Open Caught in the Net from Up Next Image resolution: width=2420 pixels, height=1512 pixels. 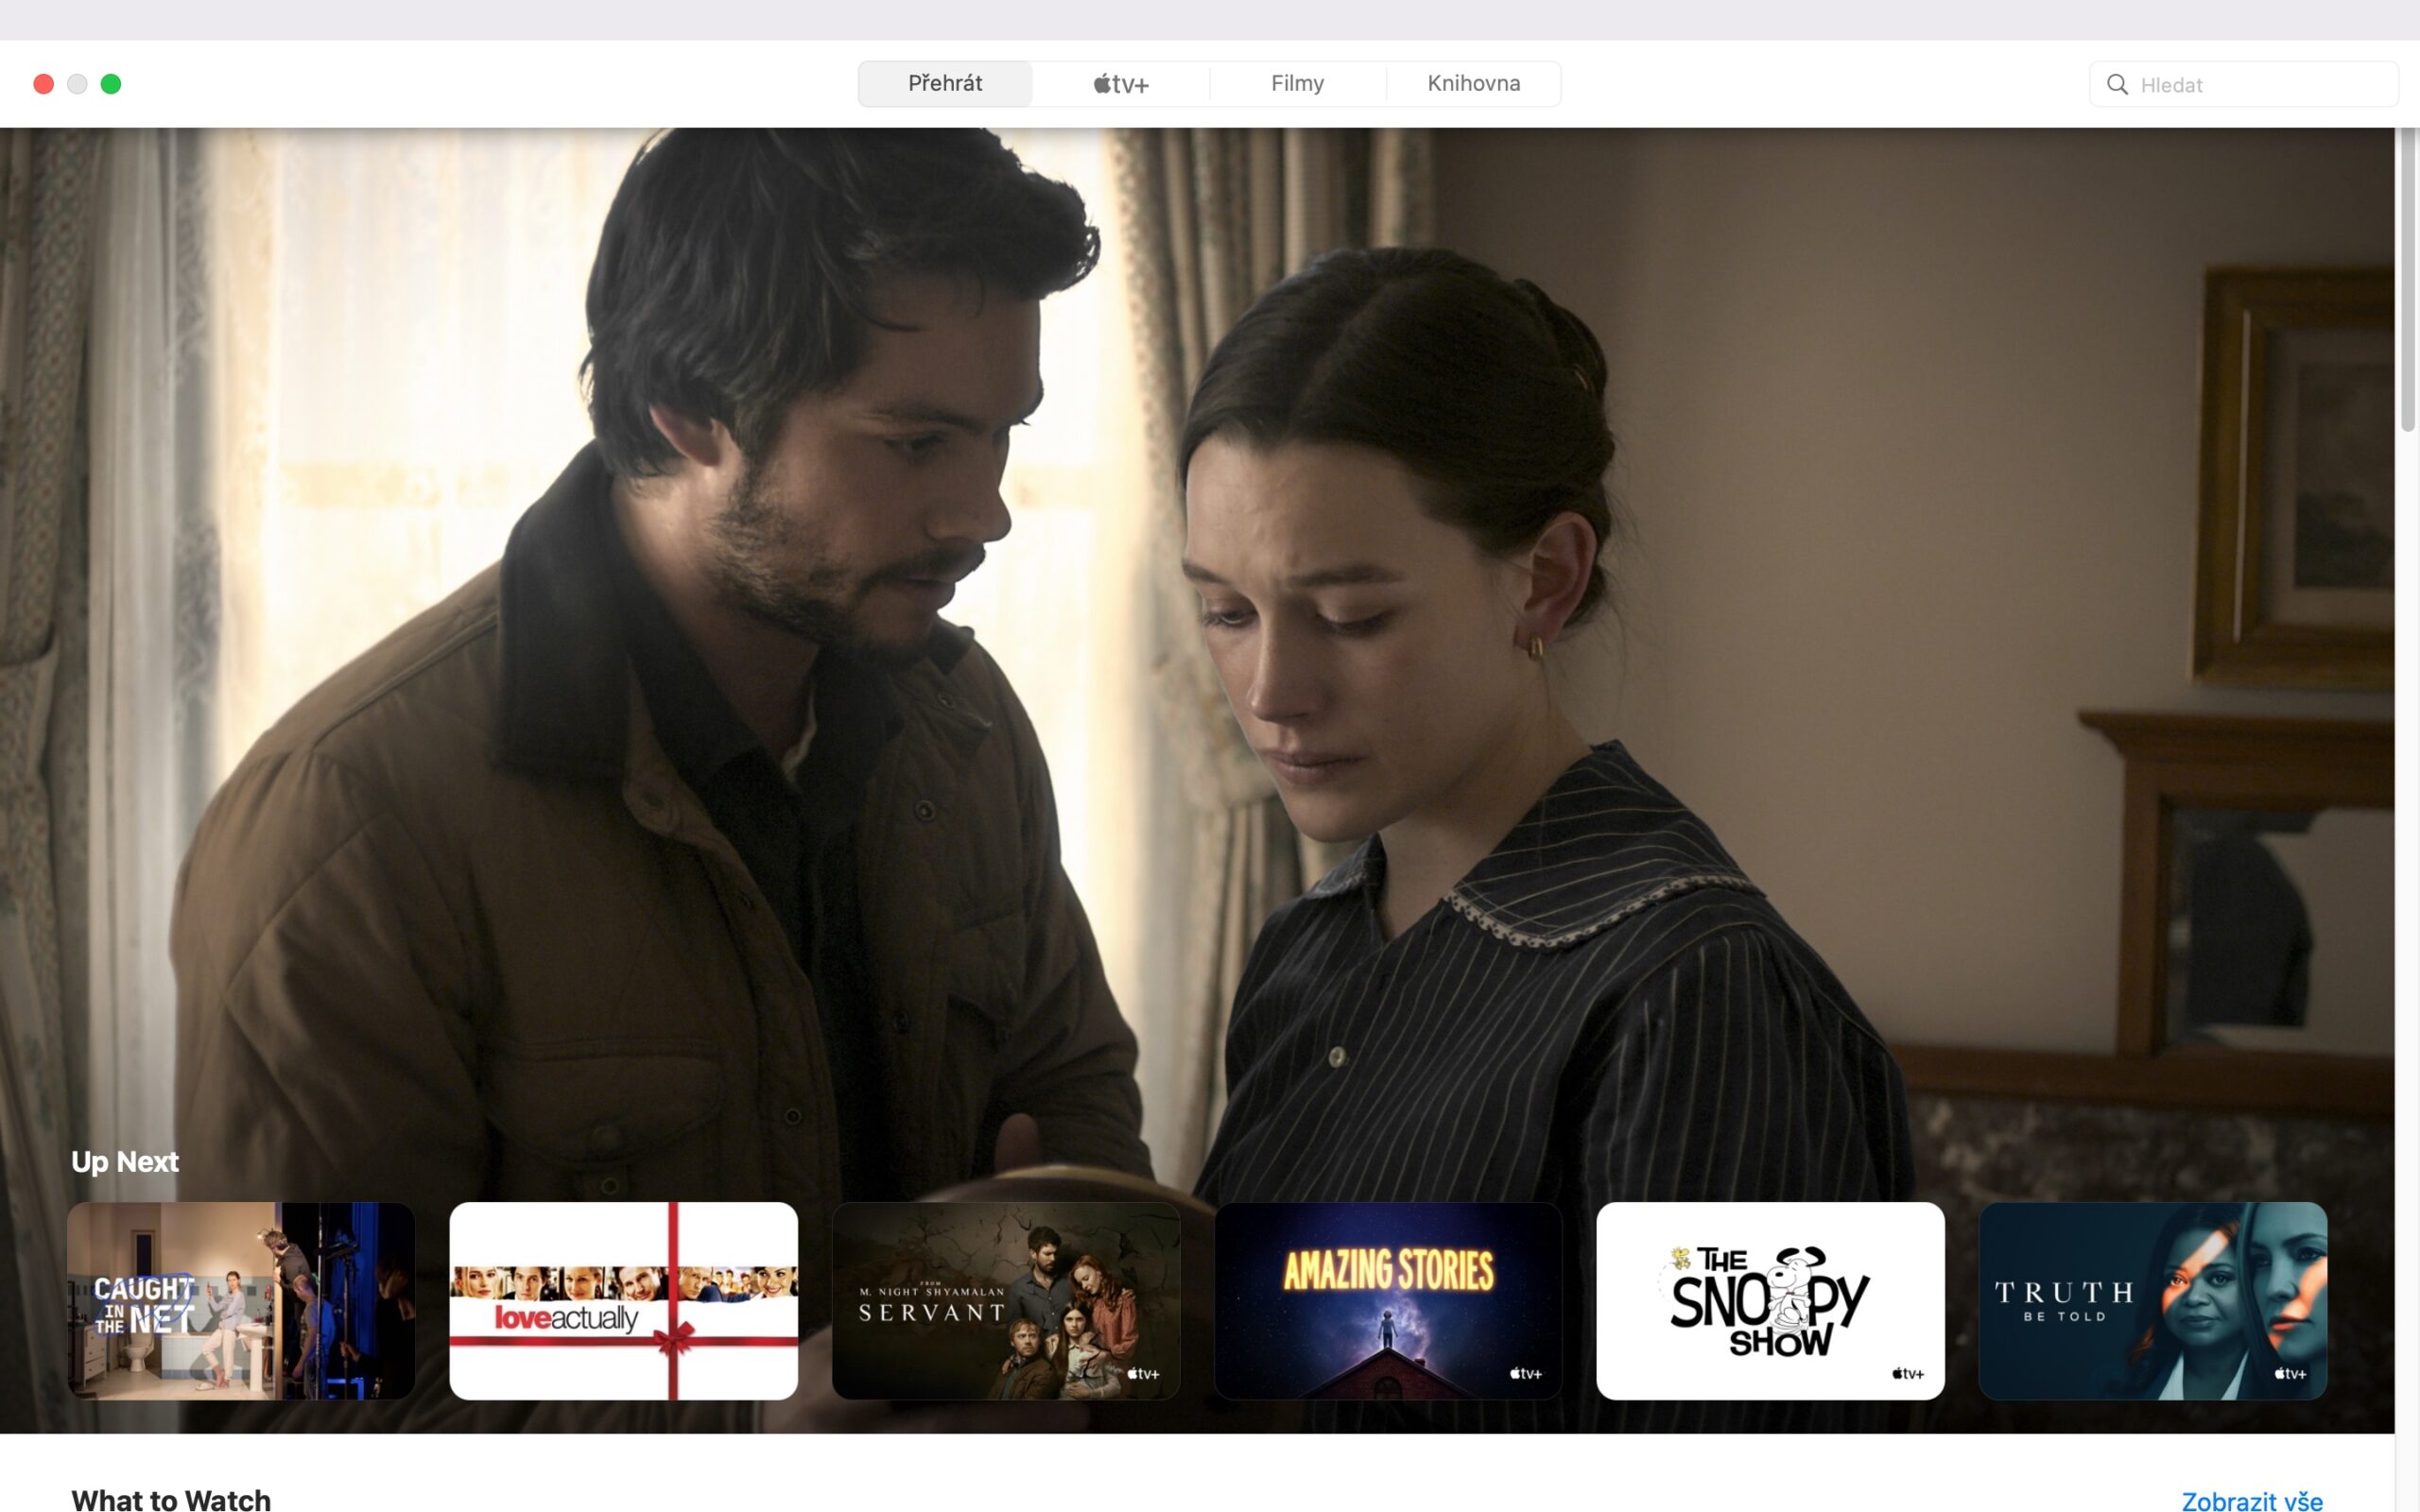(241, 1301)
